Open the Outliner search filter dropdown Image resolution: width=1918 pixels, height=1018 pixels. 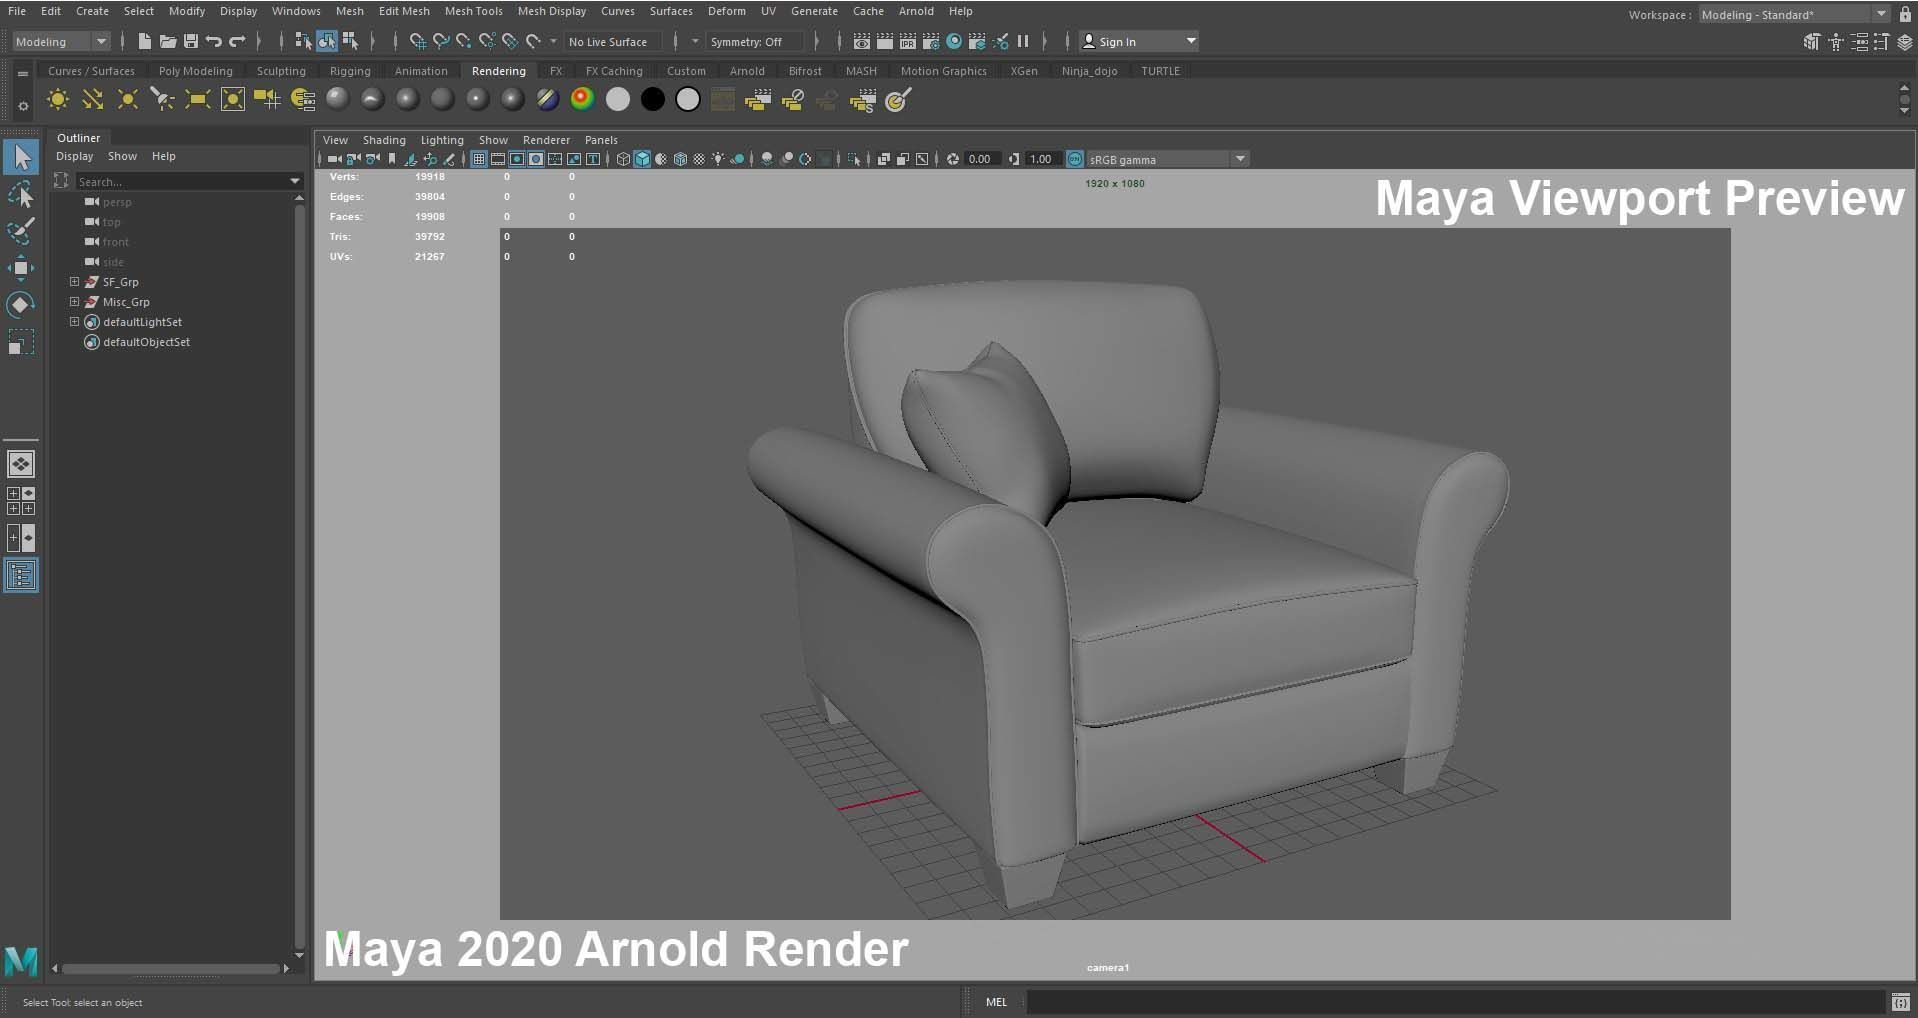point(295,181)
